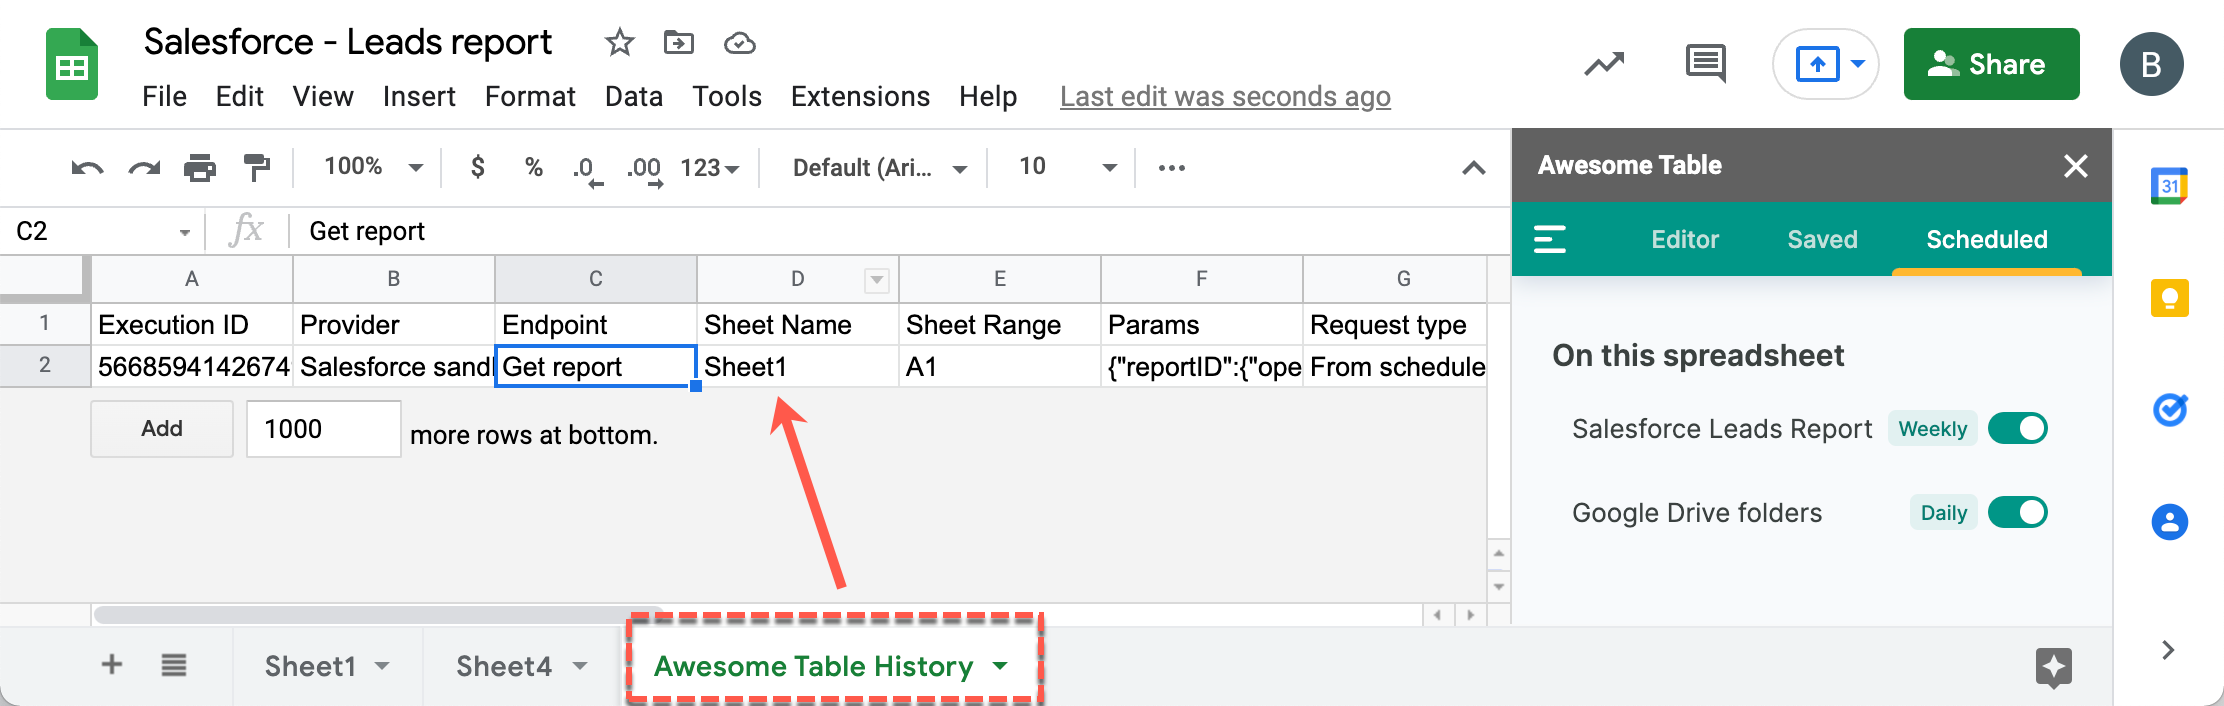Click the green Share button
This screenshot has height=706, width=2224.
click(1991, 64)
